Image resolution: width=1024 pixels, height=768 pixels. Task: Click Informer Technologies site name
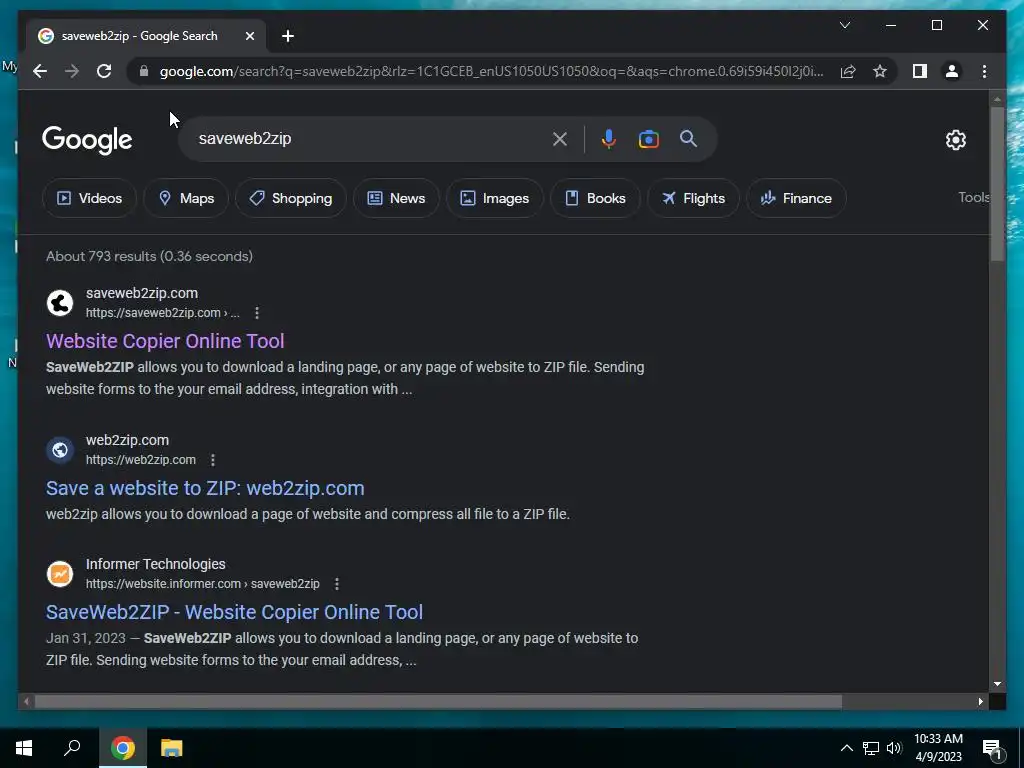point(155,564)
